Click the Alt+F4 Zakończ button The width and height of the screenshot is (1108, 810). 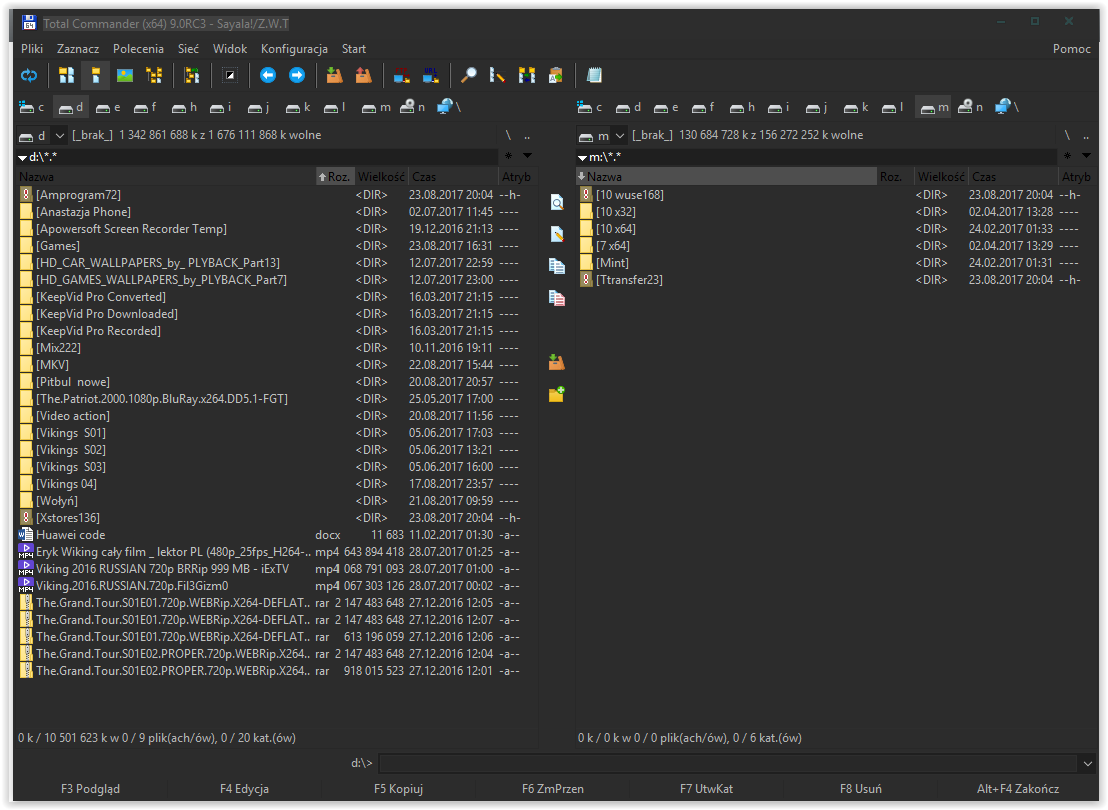[x=1018, y=789]
